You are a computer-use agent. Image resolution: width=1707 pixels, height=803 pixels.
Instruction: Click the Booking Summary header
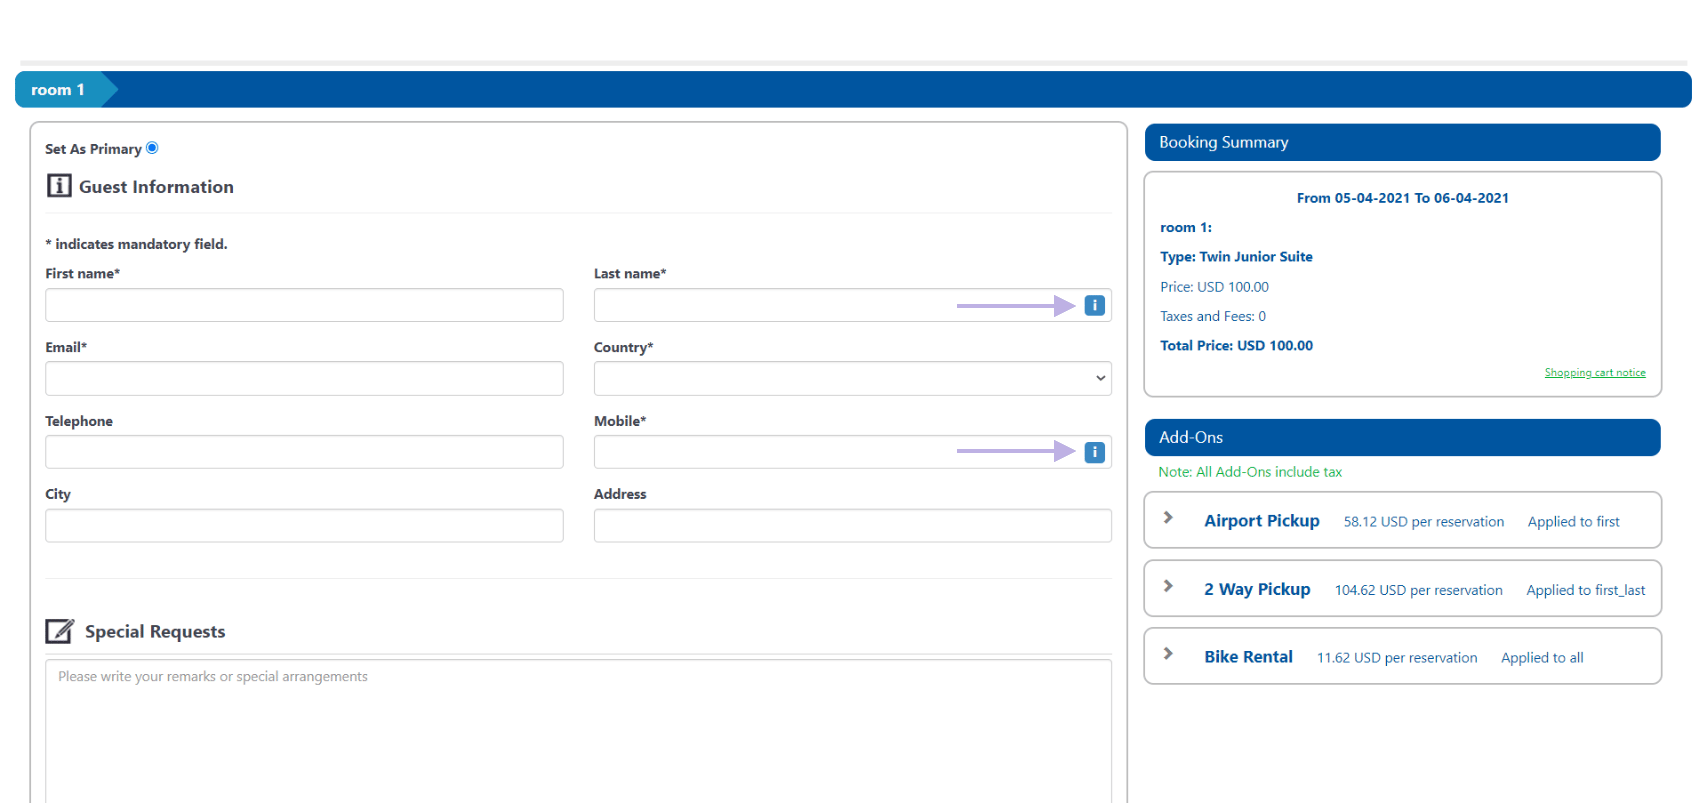click(1402, 142)
